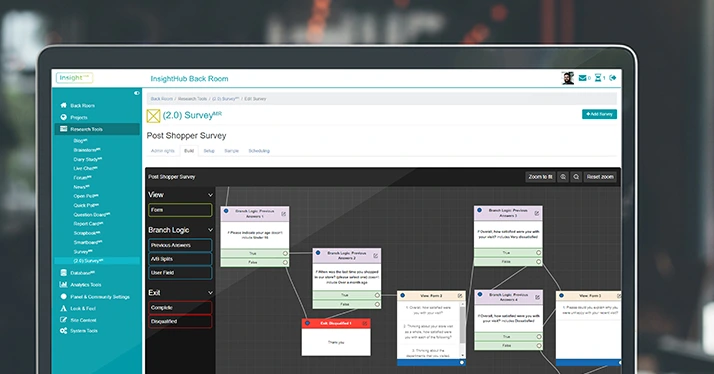Edit Branch Logic Previous Answers 1 node

coord(283,214)
